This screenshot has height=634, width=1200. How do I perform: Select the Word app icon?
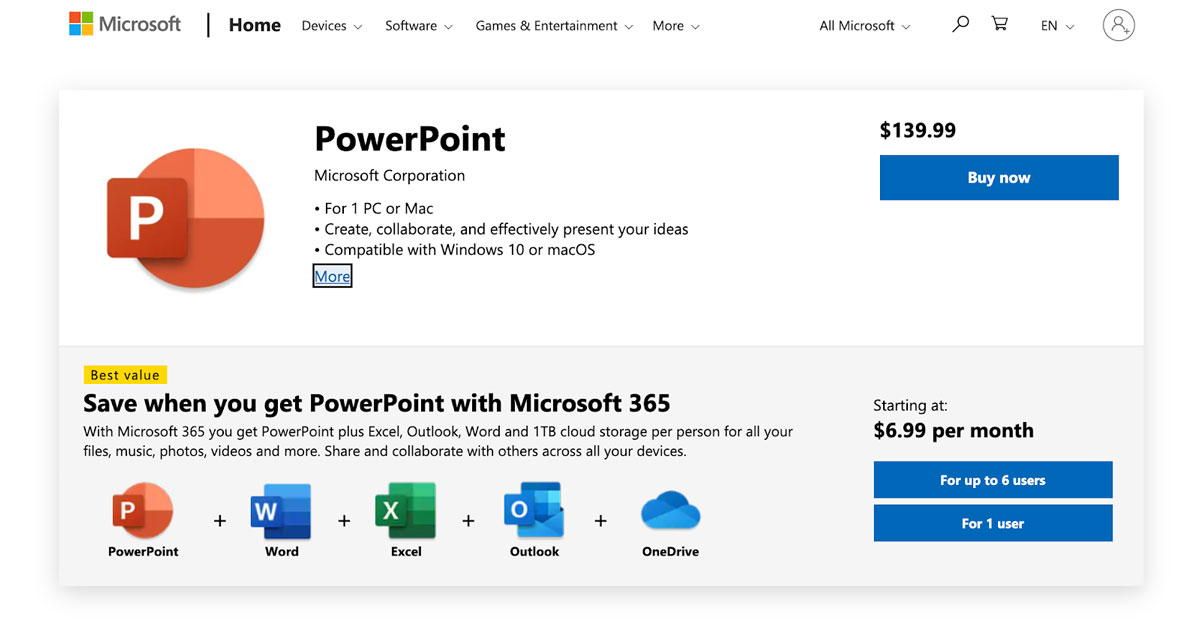click(282, 512)
